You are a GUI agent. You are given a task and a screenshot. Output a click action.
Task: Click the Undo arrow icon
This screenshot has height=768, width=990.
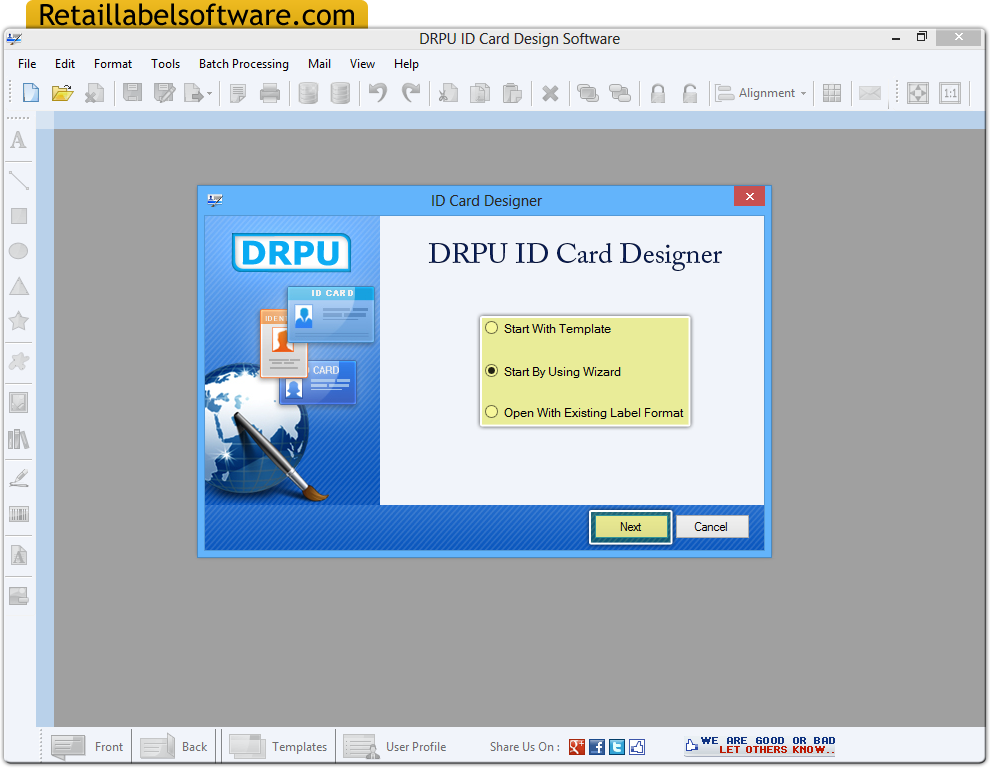point(378,93)
